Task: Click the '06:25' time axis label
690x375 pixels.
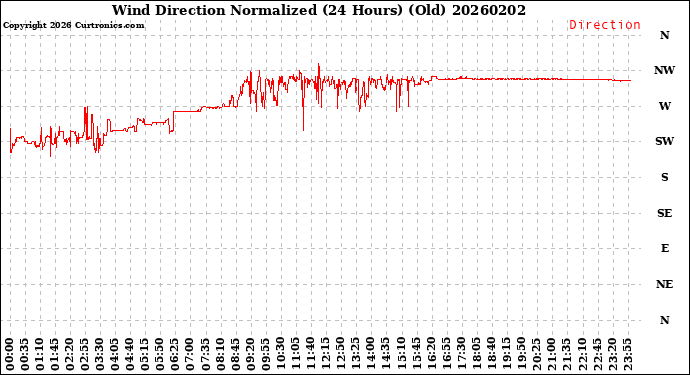Action: (x=175, y=355)
